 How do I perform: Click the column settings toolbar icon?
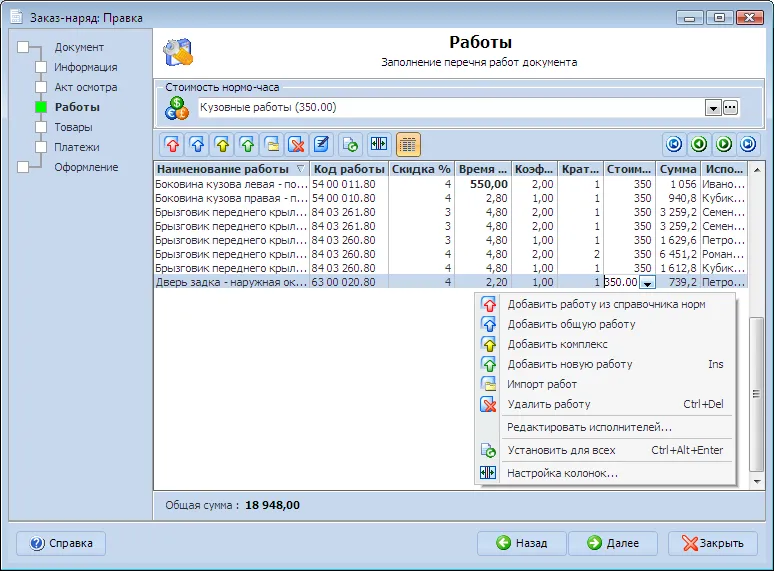tap(379, 145)
